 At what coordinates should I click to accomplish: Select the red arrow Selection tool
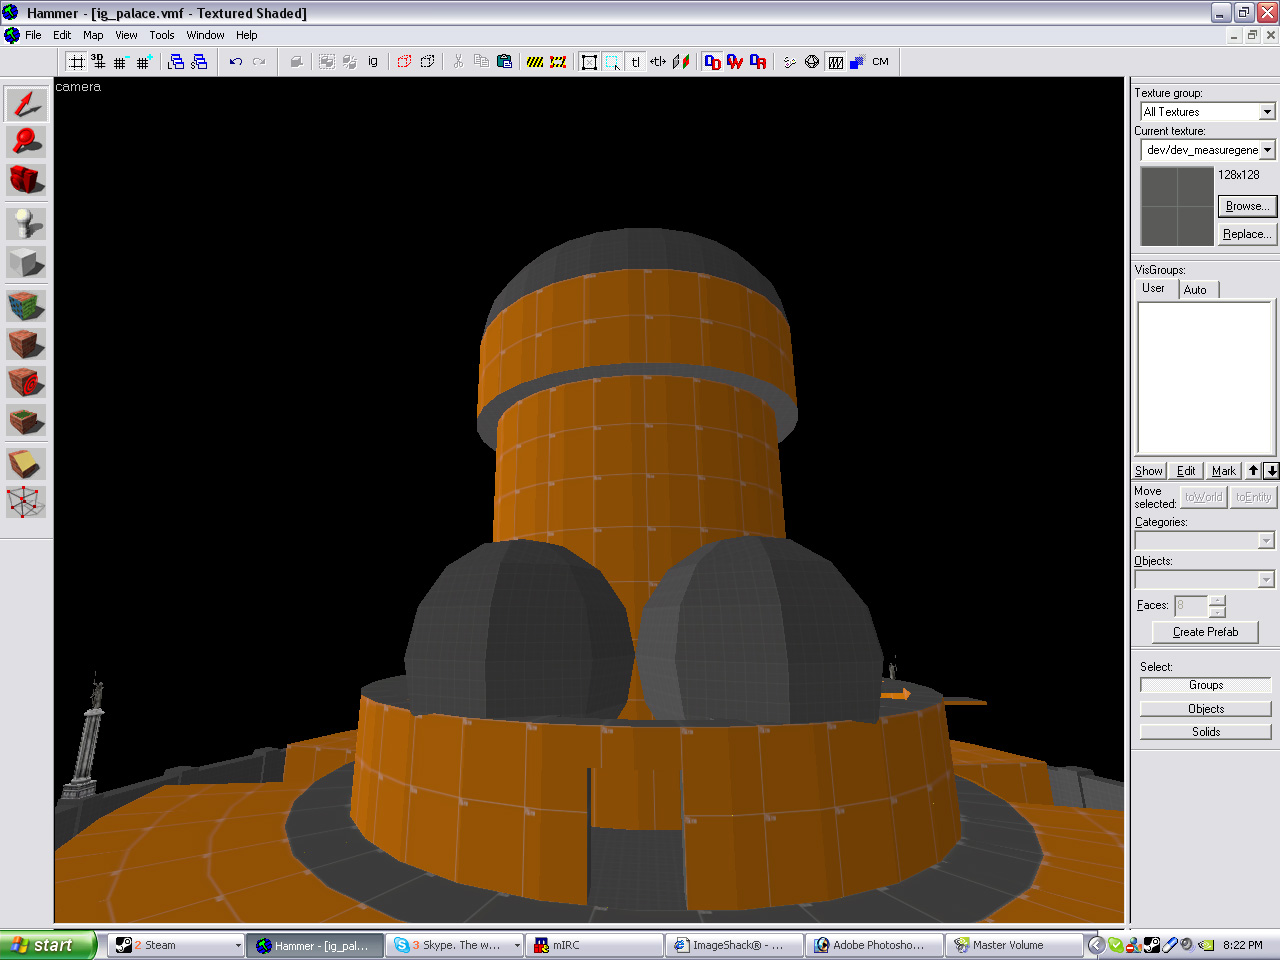click(x=26, y=104)
